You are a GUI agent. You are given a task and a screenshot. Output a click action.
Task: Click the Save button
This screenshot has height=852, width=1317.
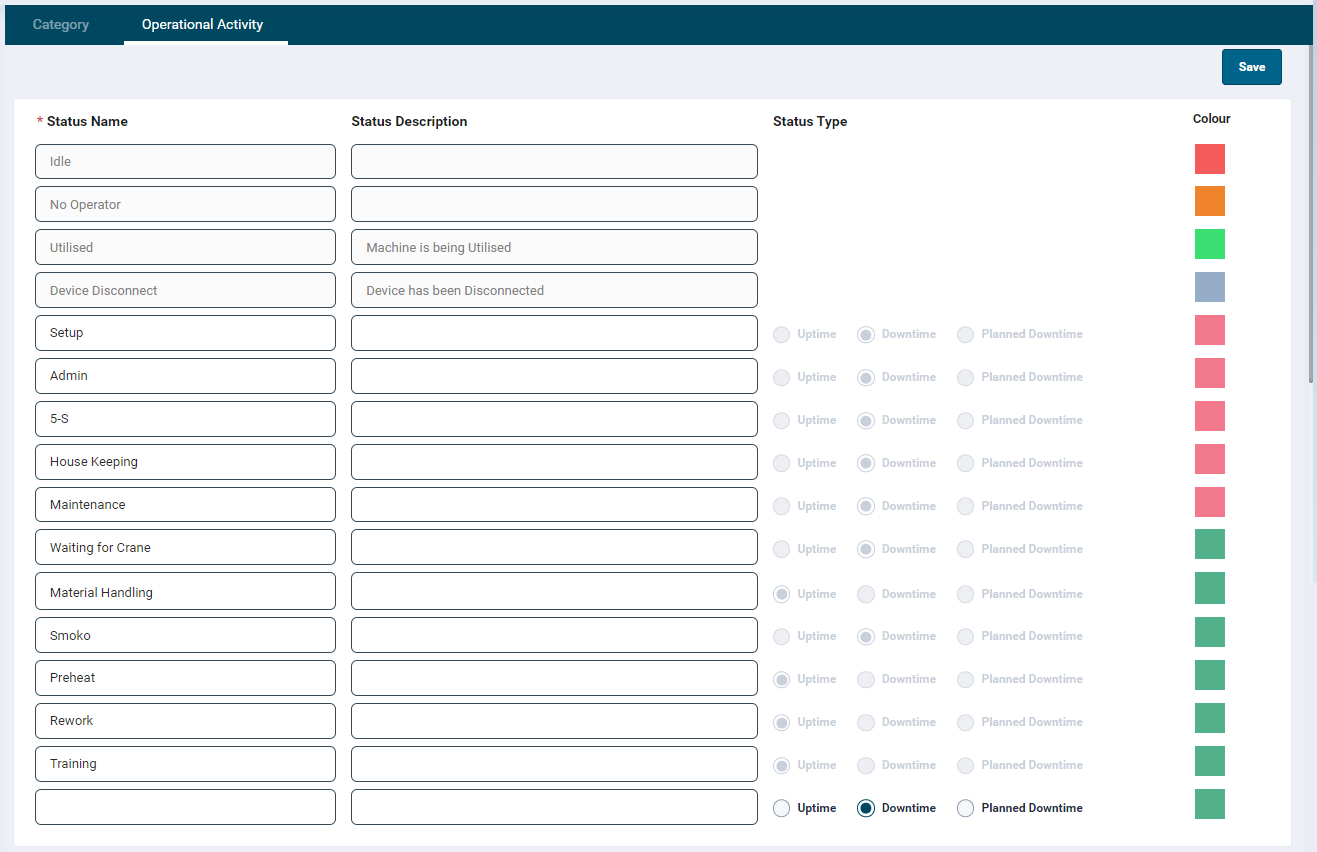tap(1251, 67)
